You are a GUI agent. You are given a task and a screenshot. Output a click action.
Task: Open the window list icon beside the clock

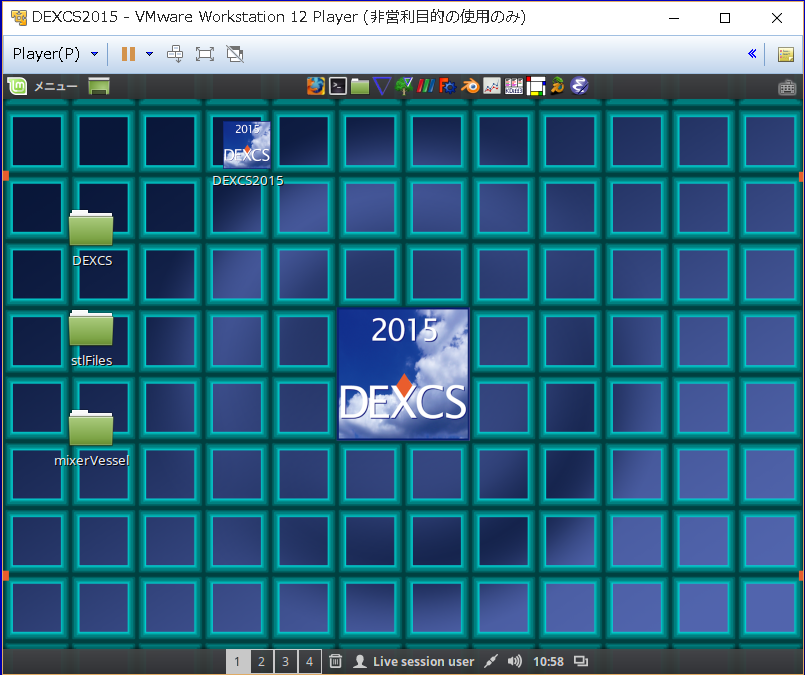tap(581, 661)
